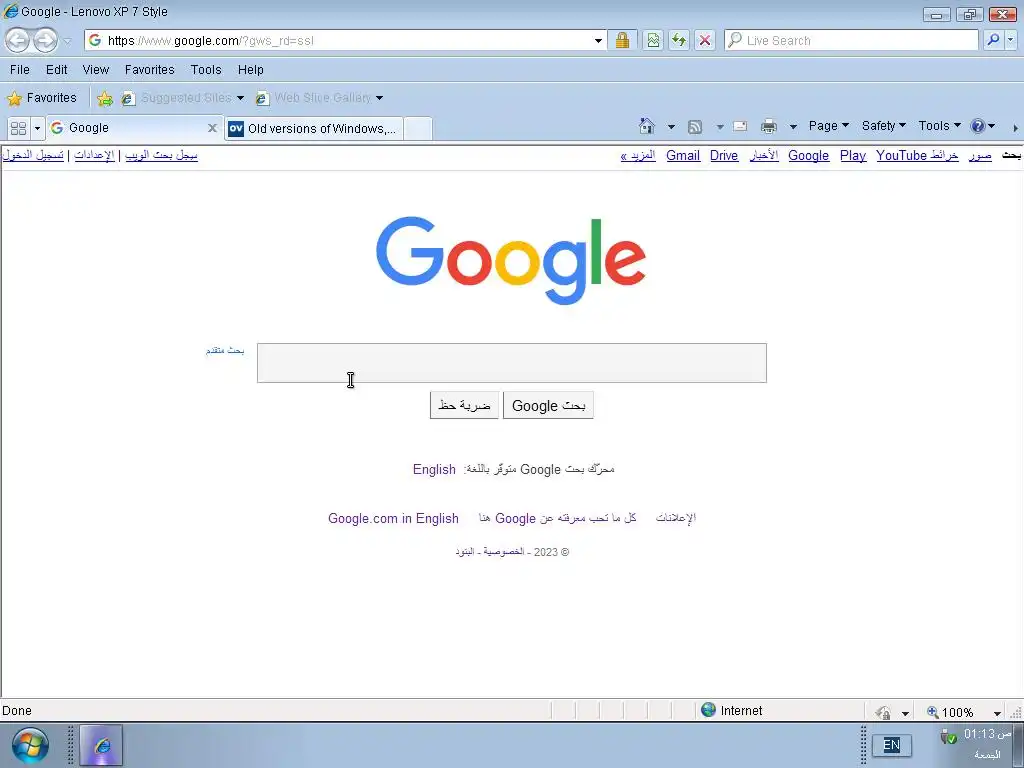
Task: Click the red Stop loading icon
Action: click(x=705, y=40)
